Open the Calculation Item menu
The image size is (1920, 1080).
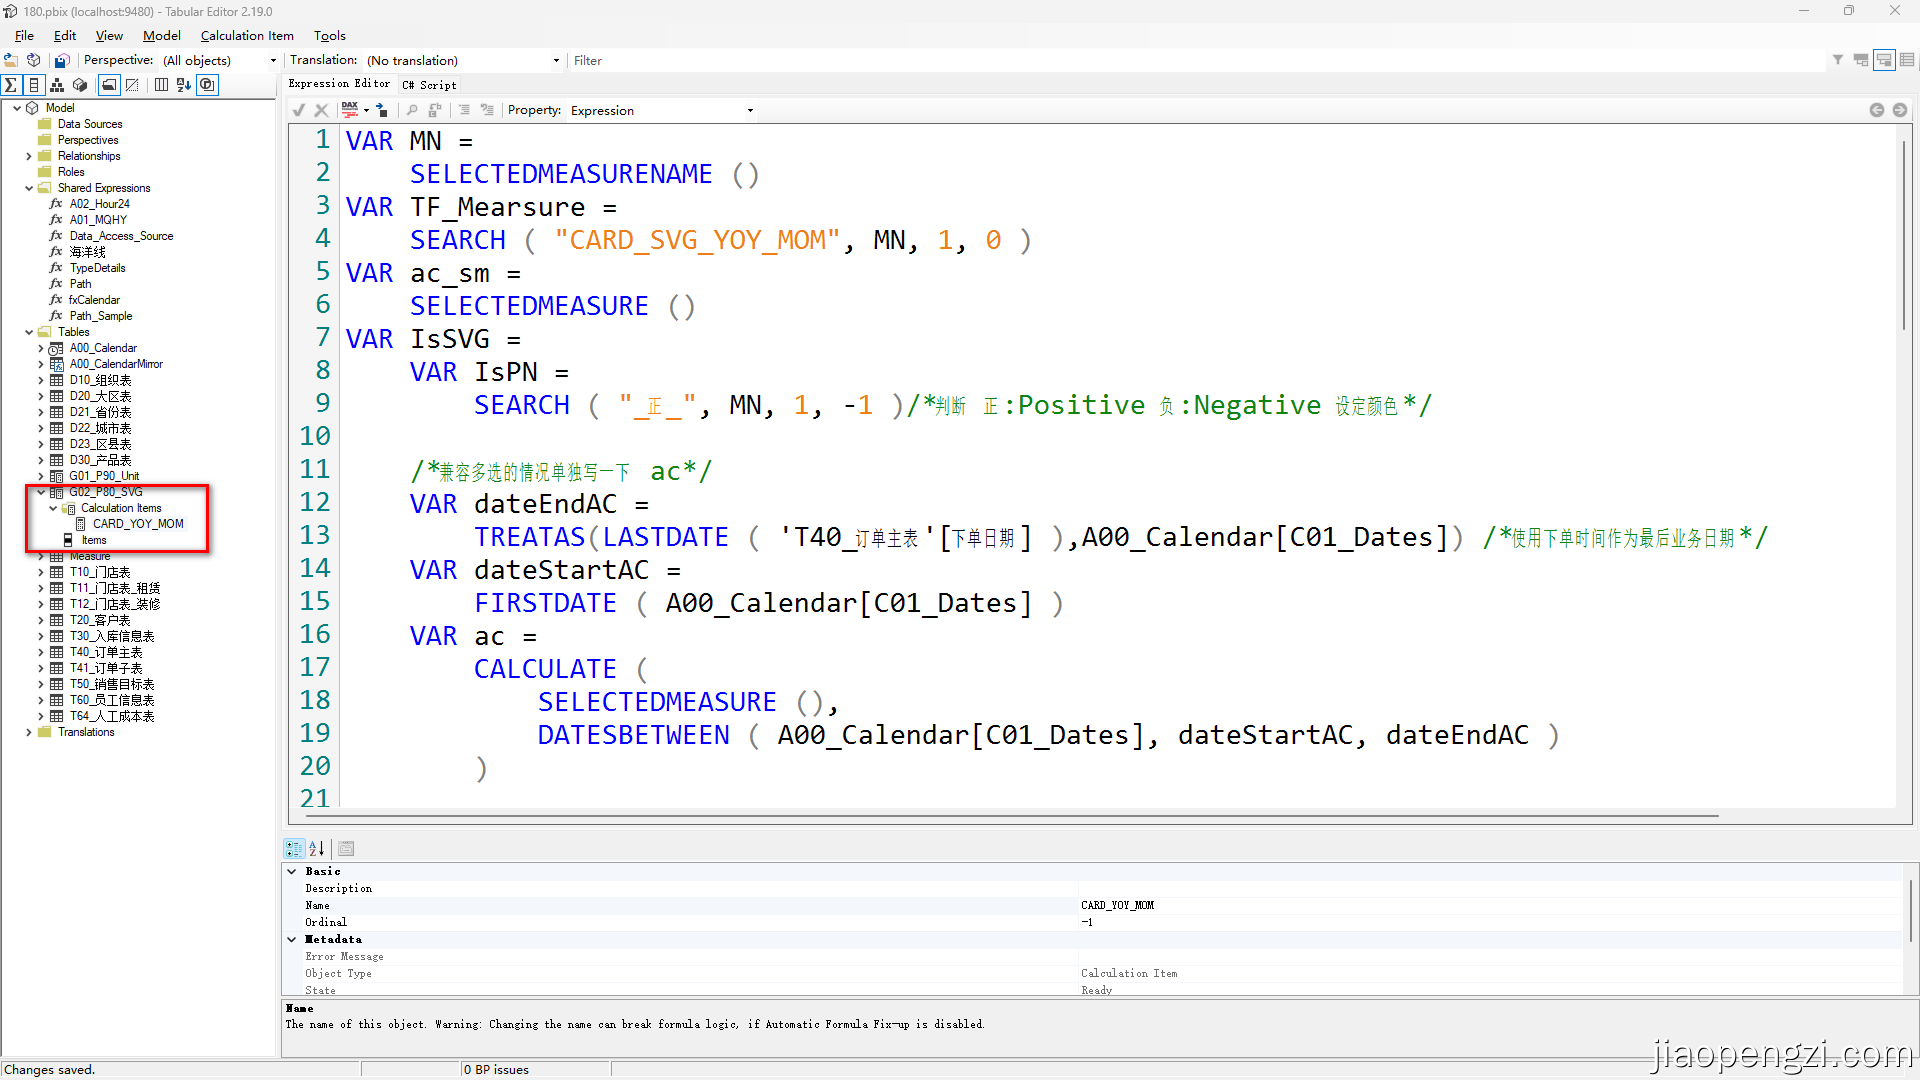247,35
